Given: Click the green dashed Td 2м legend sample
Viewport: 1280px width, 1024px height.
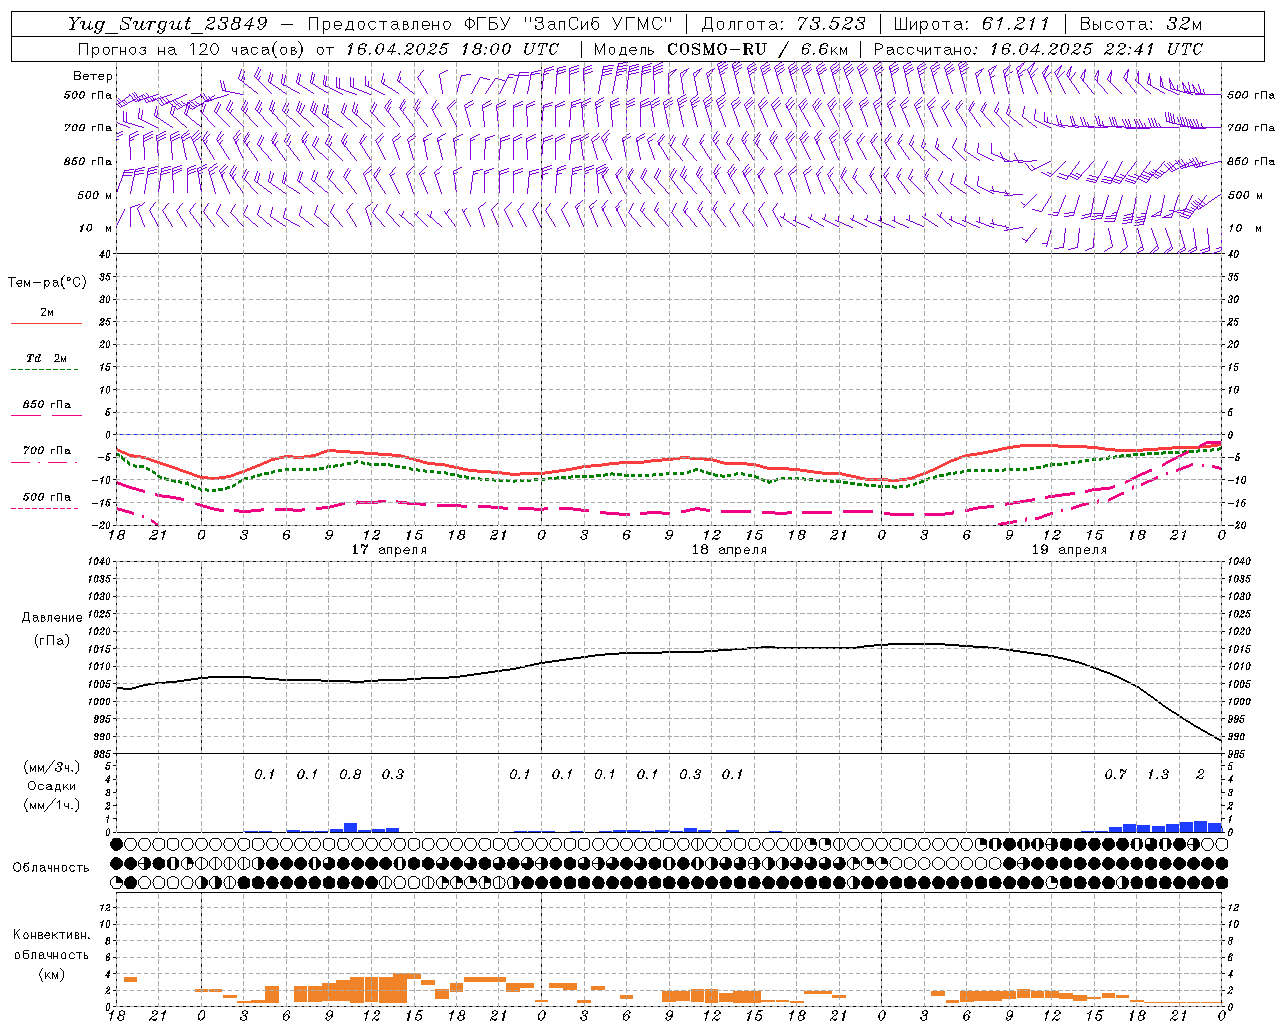Looking at the screenshot, I should 44,370.
